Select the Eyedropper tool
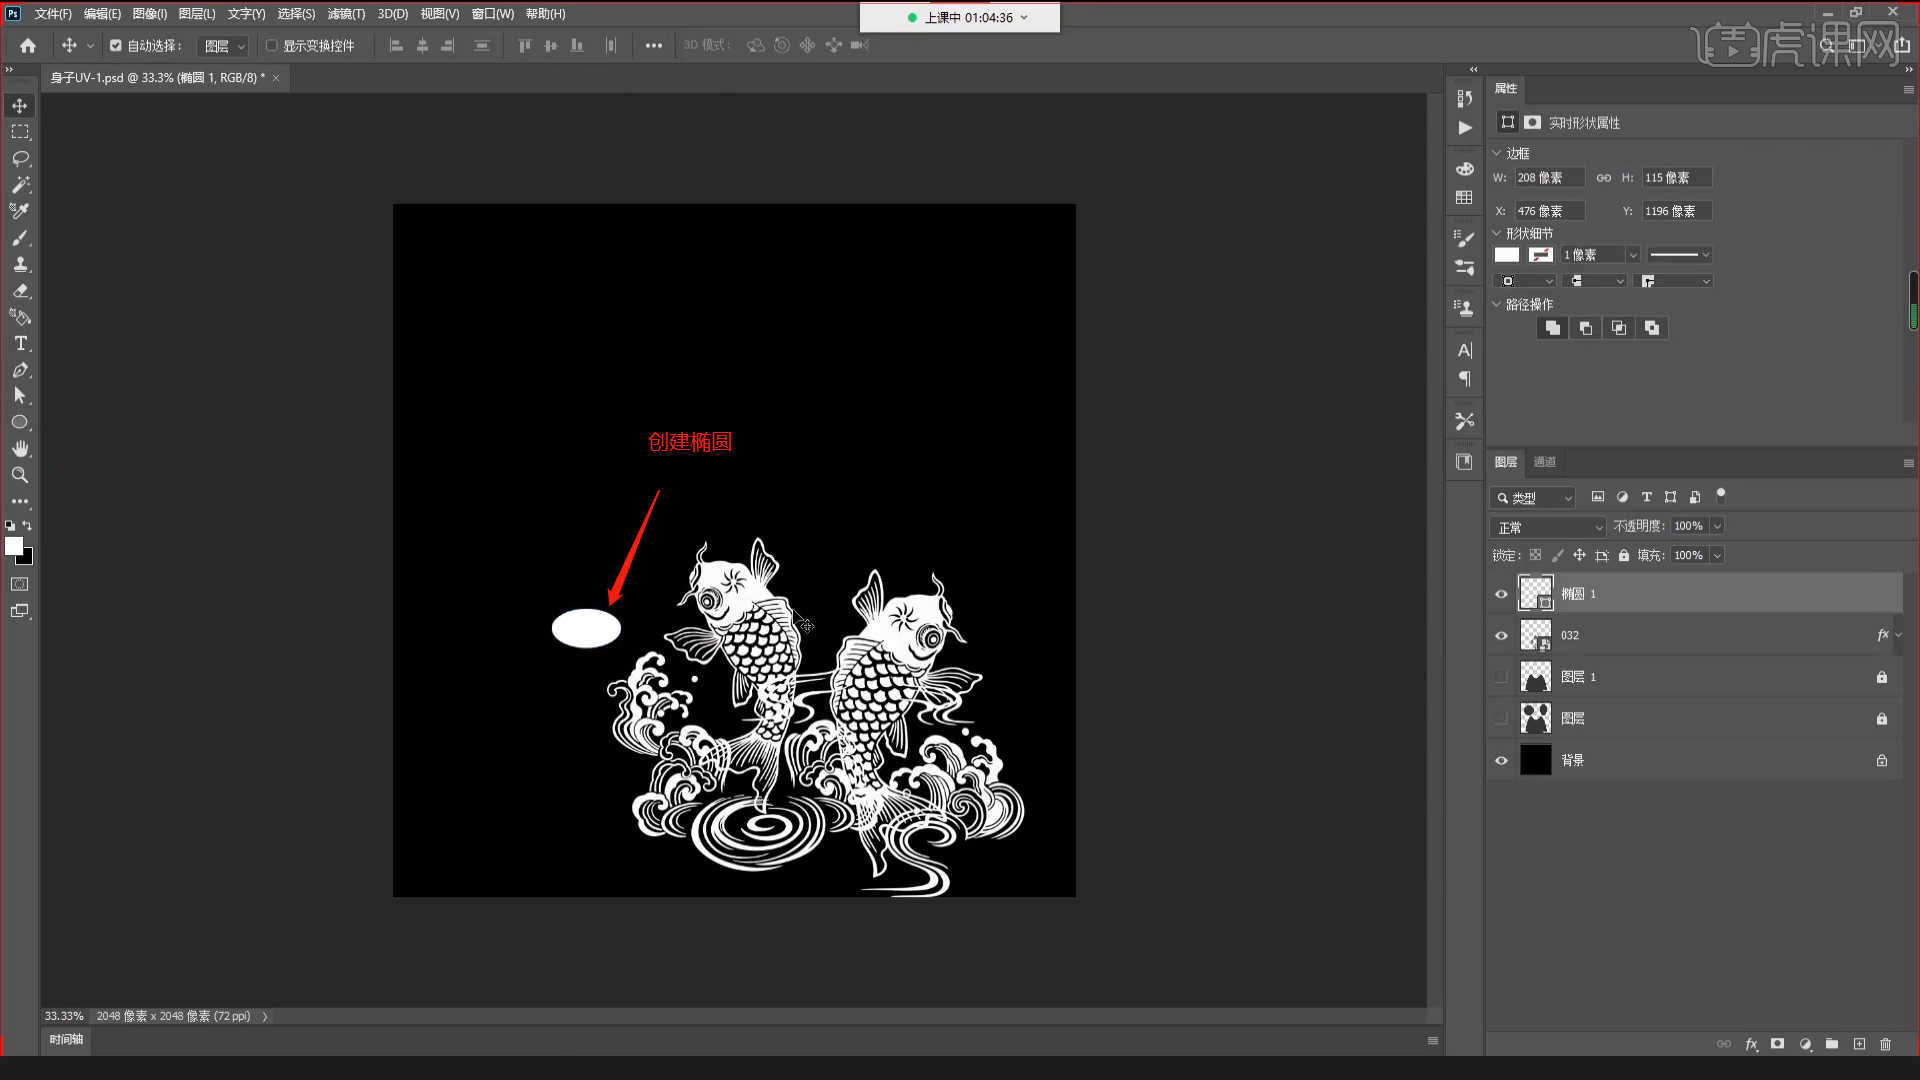The image size is (1920, 1080). point(20,211)
